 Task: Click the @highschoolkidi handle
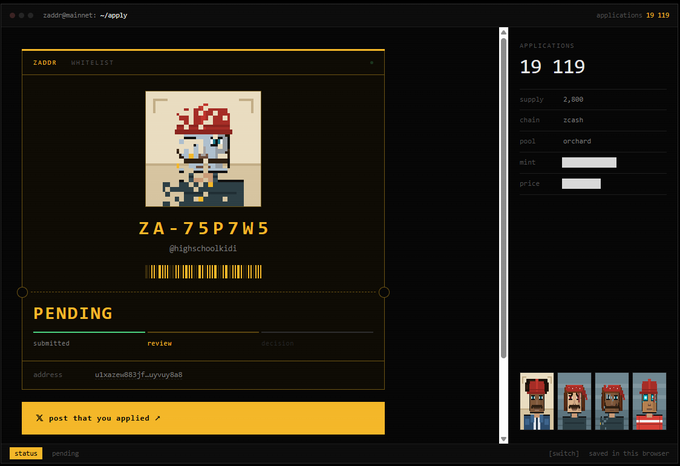coord(203,248)
